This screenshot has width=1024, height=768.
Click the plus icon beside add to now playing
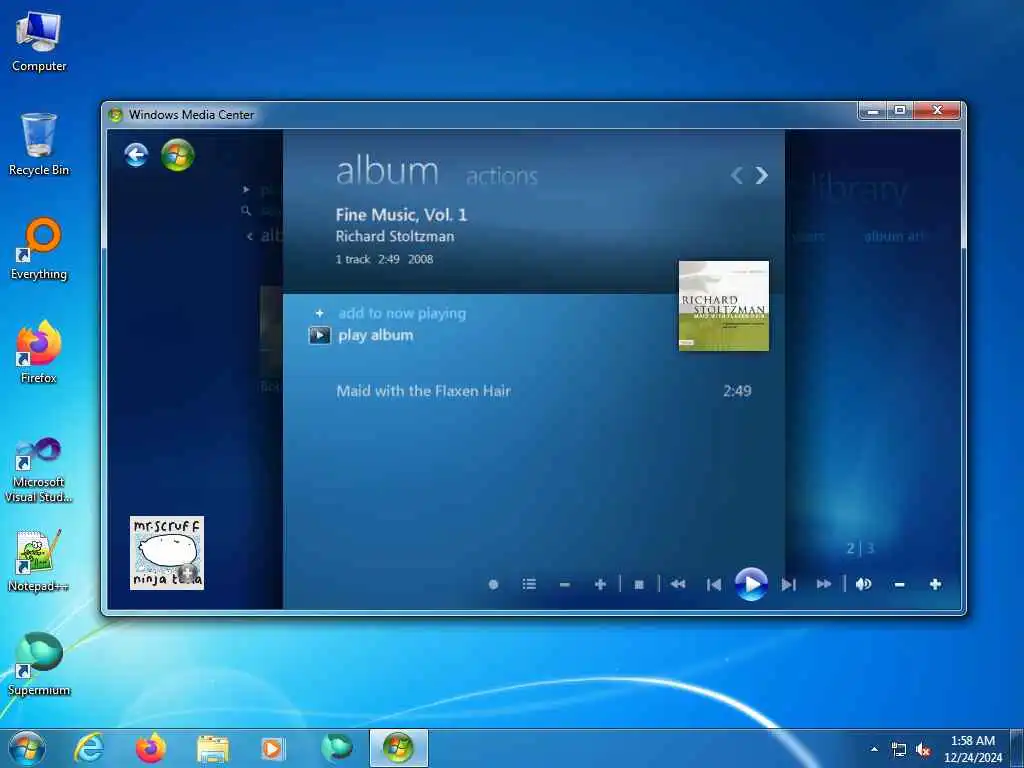pyautogui.click(x=319, y=313)
